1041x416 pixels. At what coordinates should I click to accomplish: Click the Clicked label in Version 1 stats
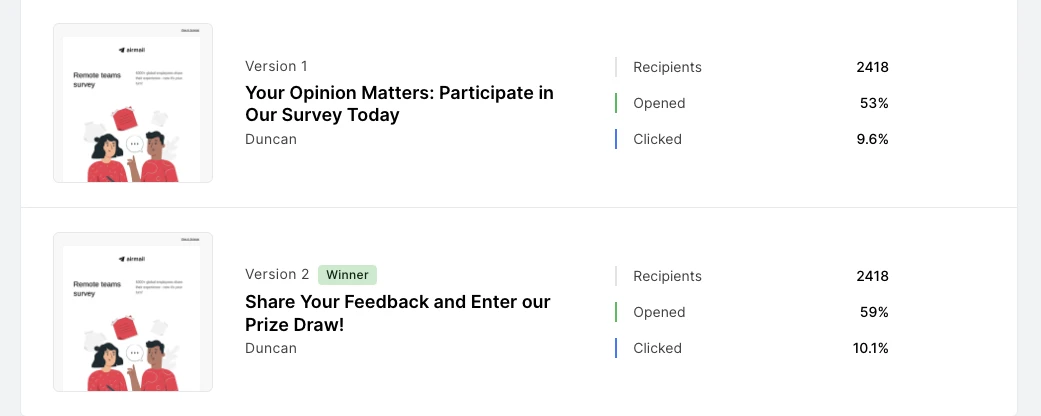pyautogui.click(x=657, y=139)
